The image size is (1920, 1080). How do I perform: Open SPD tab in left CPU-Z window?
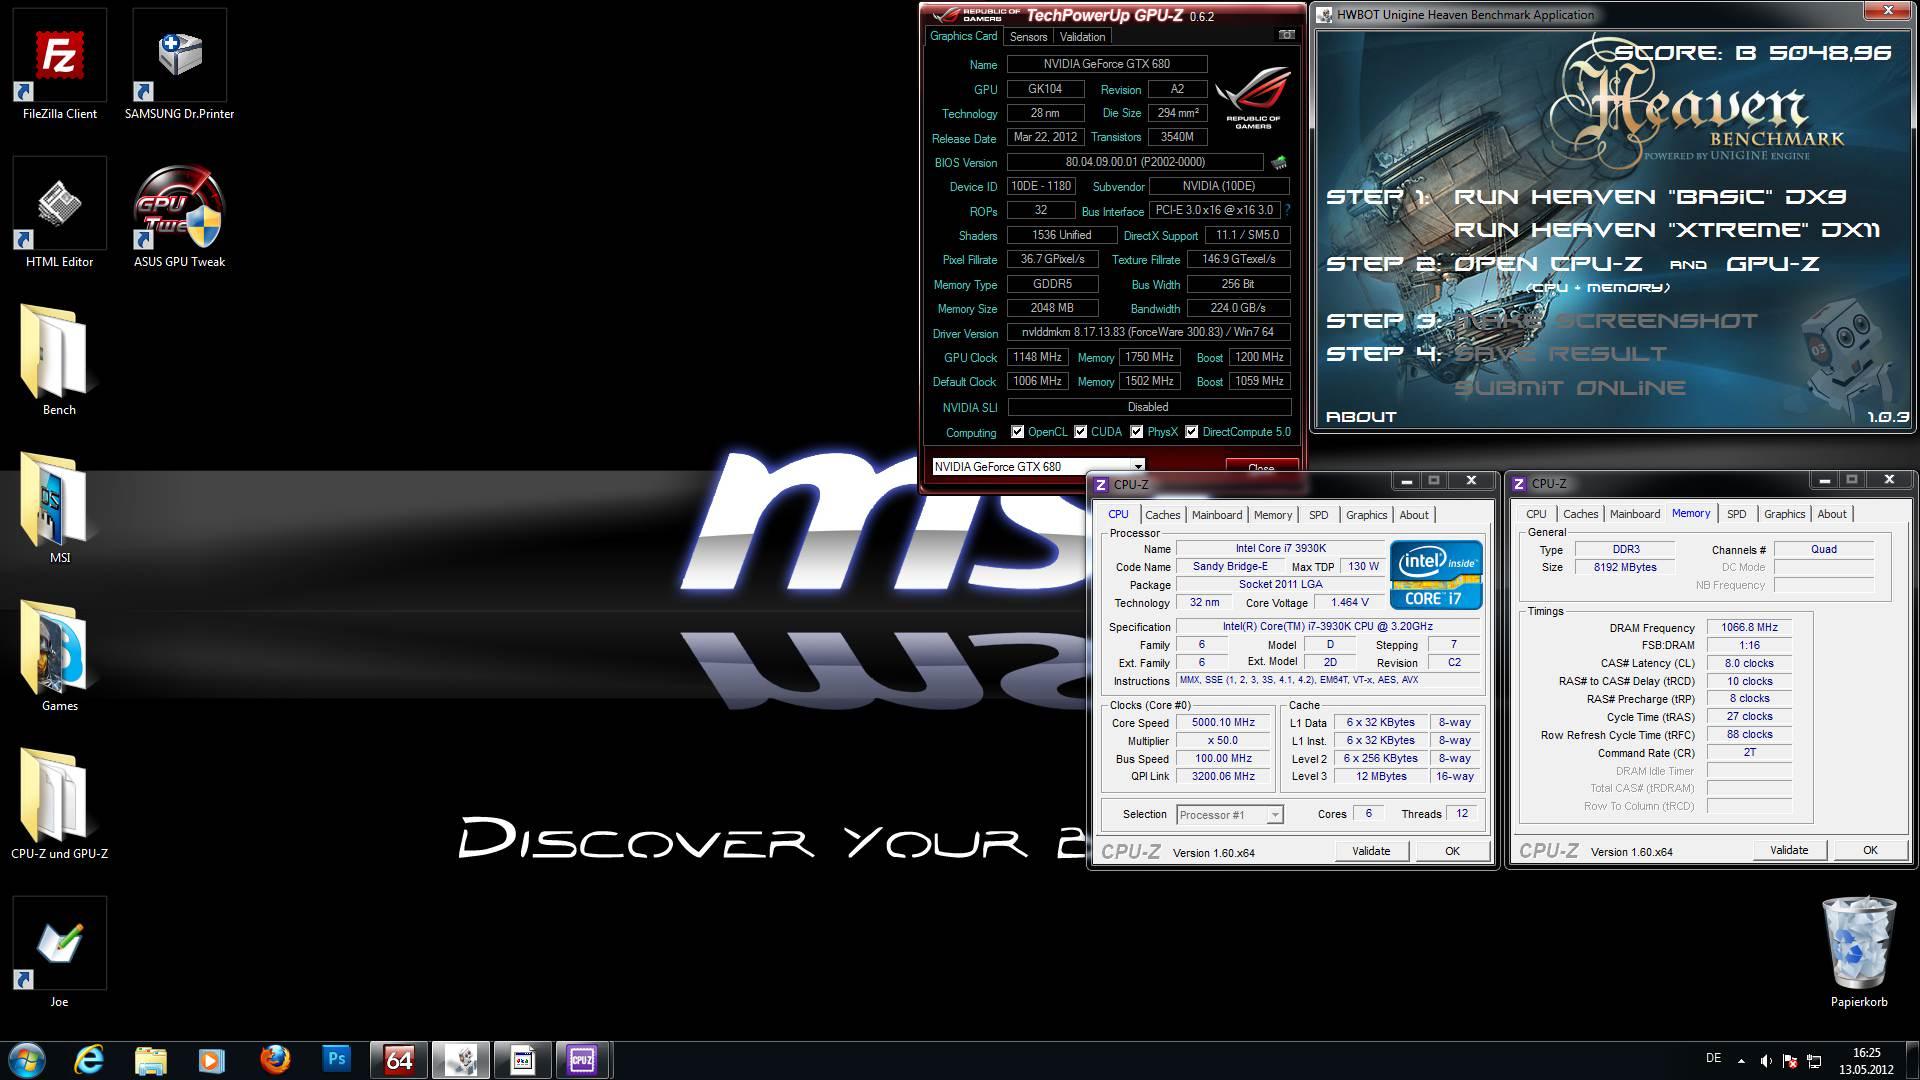pyautogui.click(x=1319, y=515)
